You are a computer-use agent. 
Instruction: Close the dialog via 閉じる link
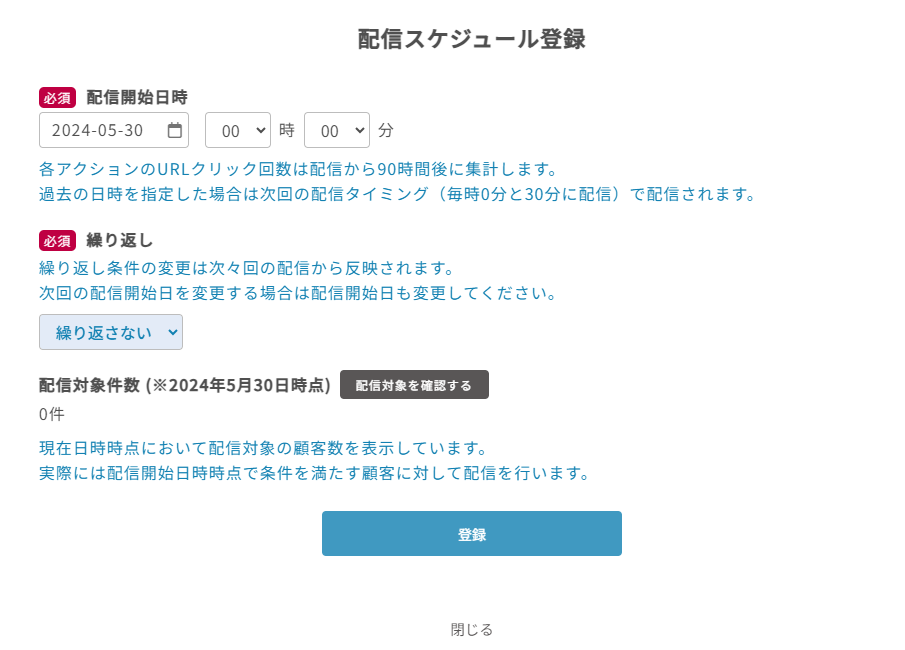[471, 630]
